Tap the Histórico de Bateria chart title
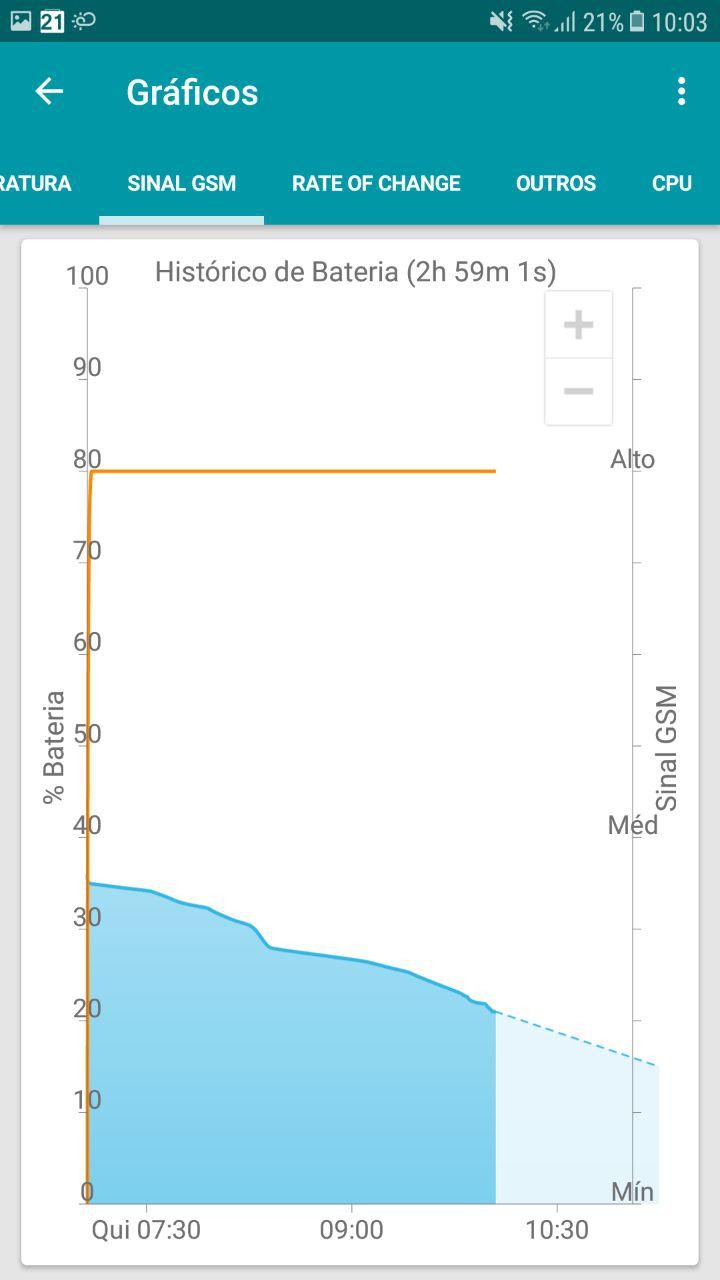This screenshot has height=1280, width=720. [355, 272]
